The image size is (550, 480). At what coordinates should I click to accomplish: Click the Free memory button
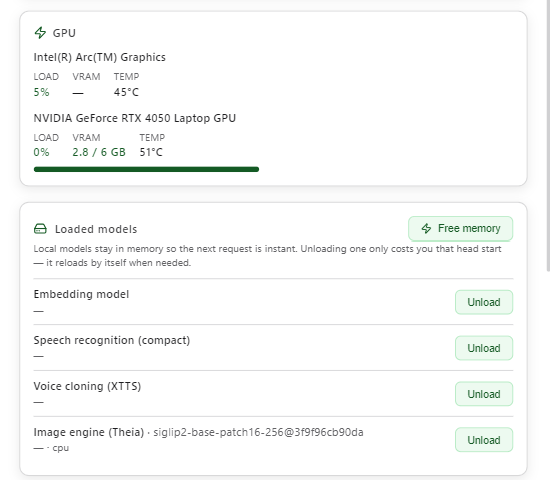tap(460, 228)
